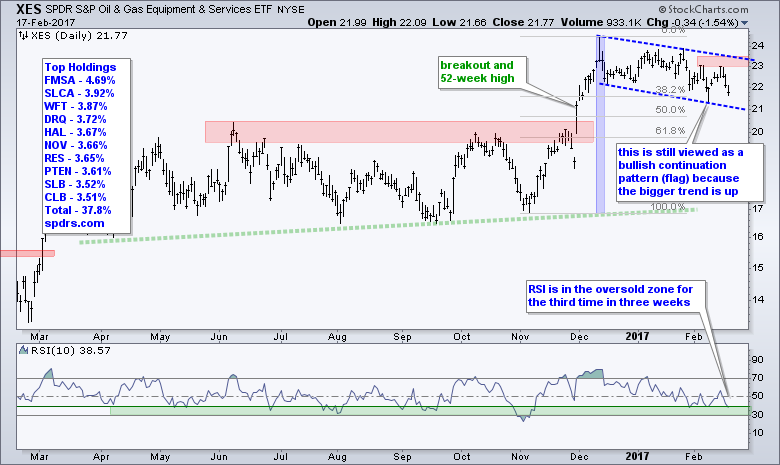Click the 17-Feb-2017 date label
This screenshot has width=780, height=465.
(45, 23)
